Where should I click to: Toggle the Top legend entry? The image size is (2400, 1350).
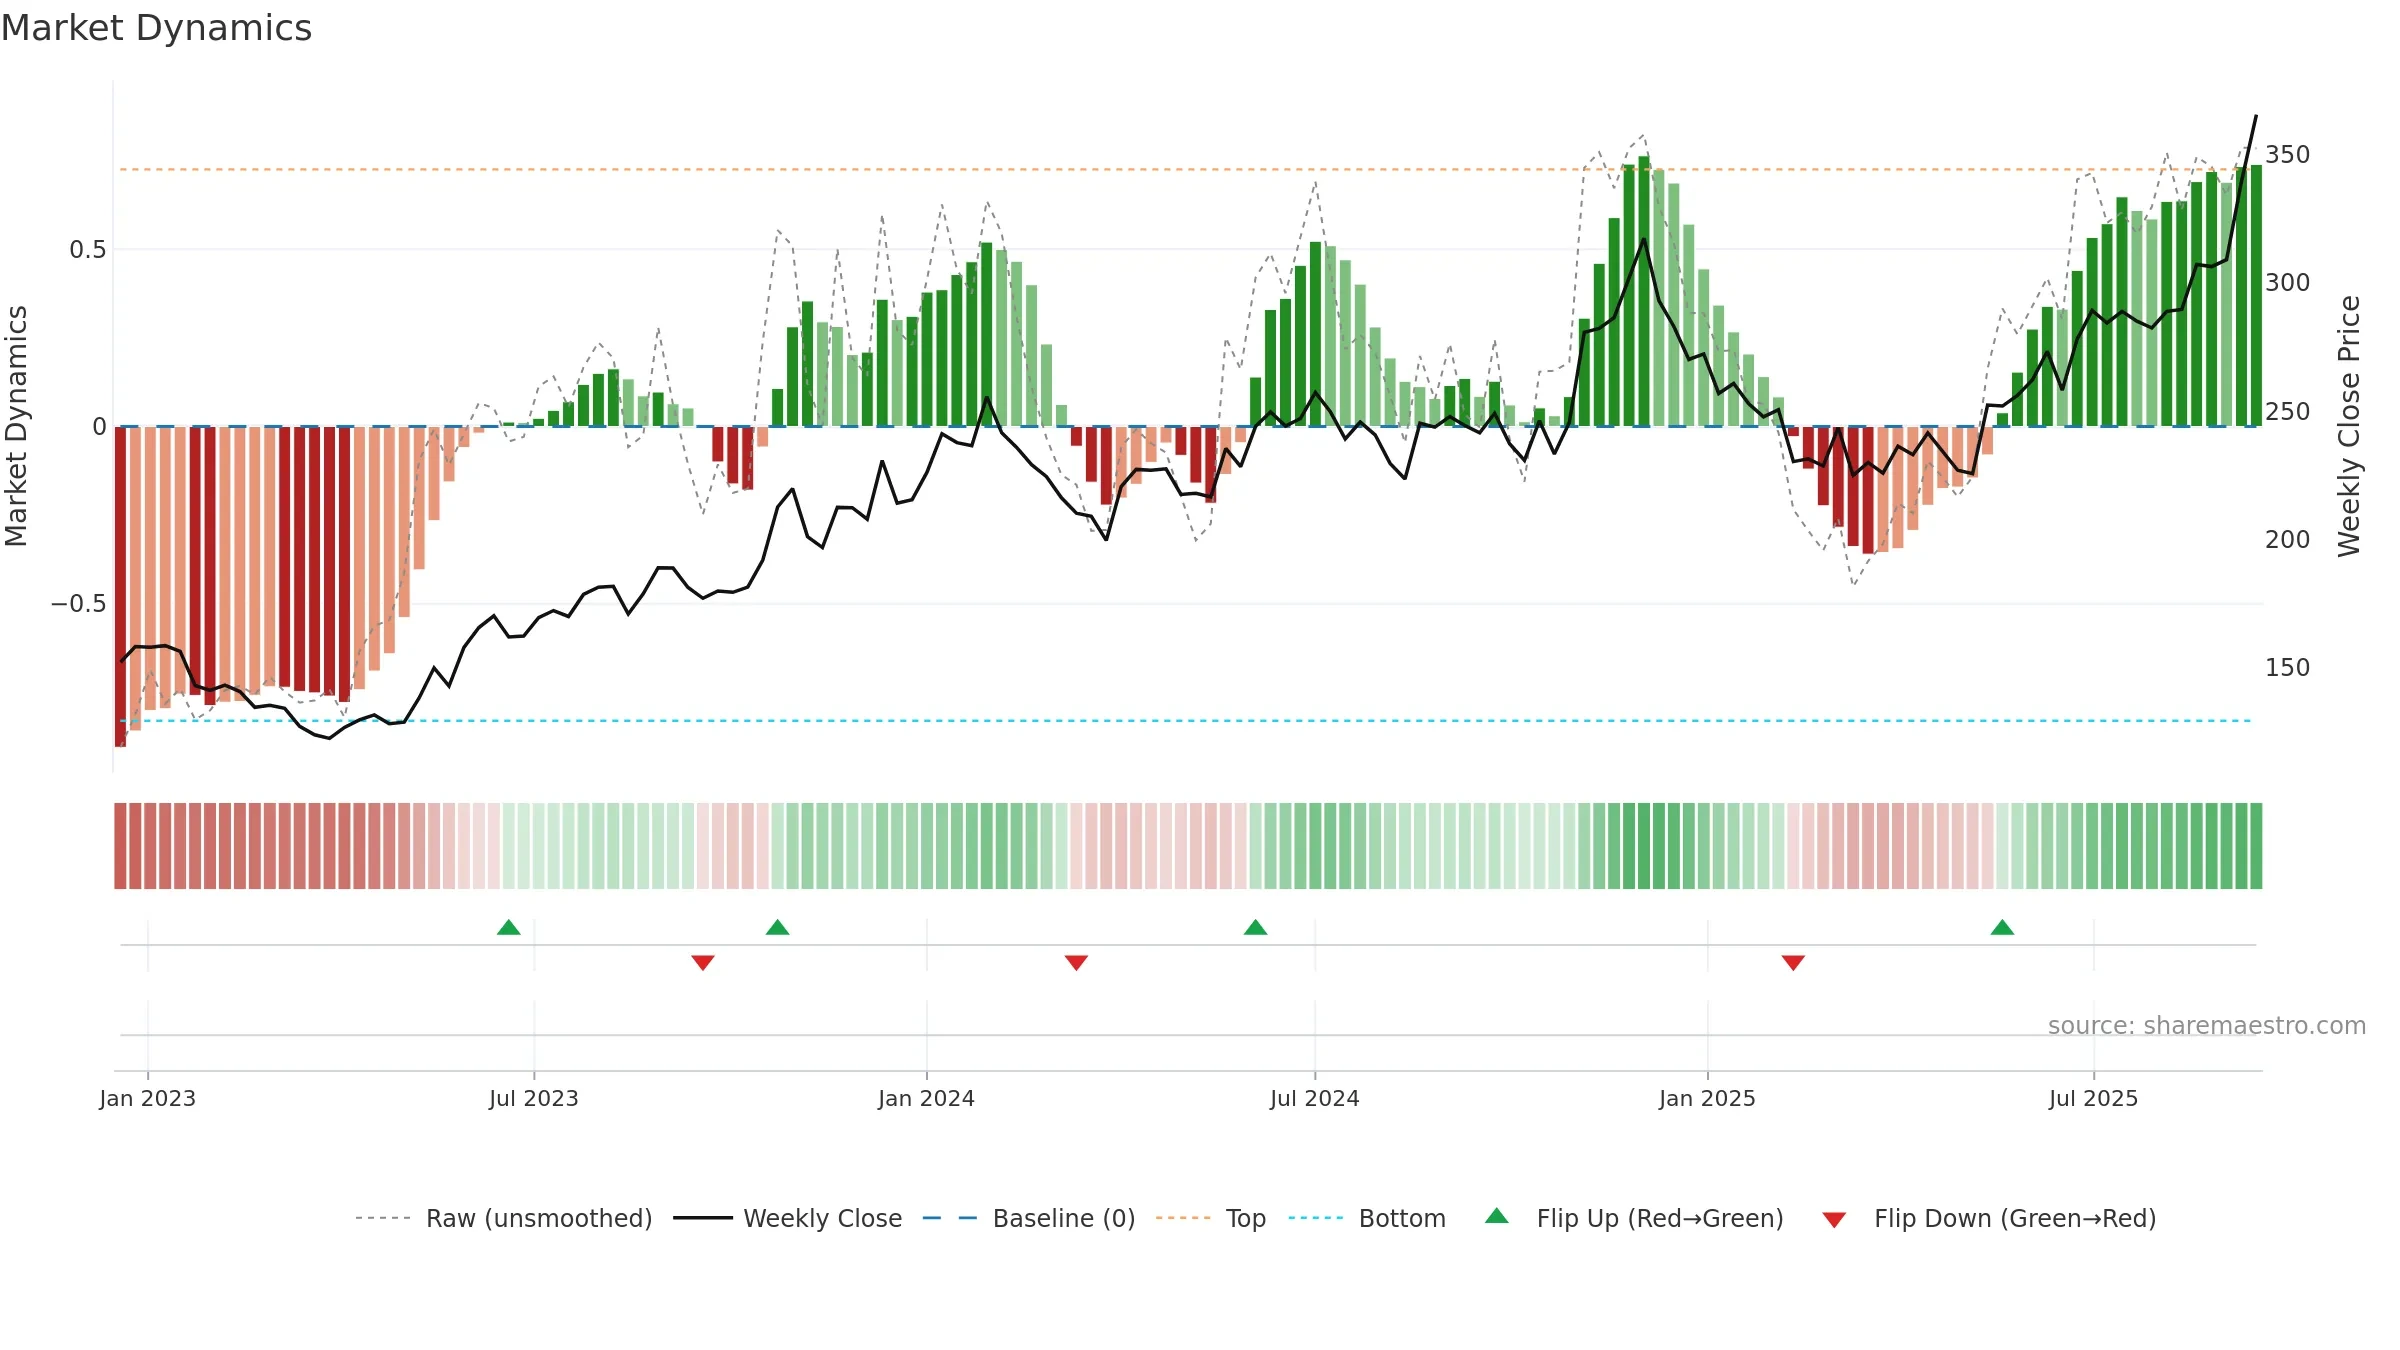[1211, 1218]
